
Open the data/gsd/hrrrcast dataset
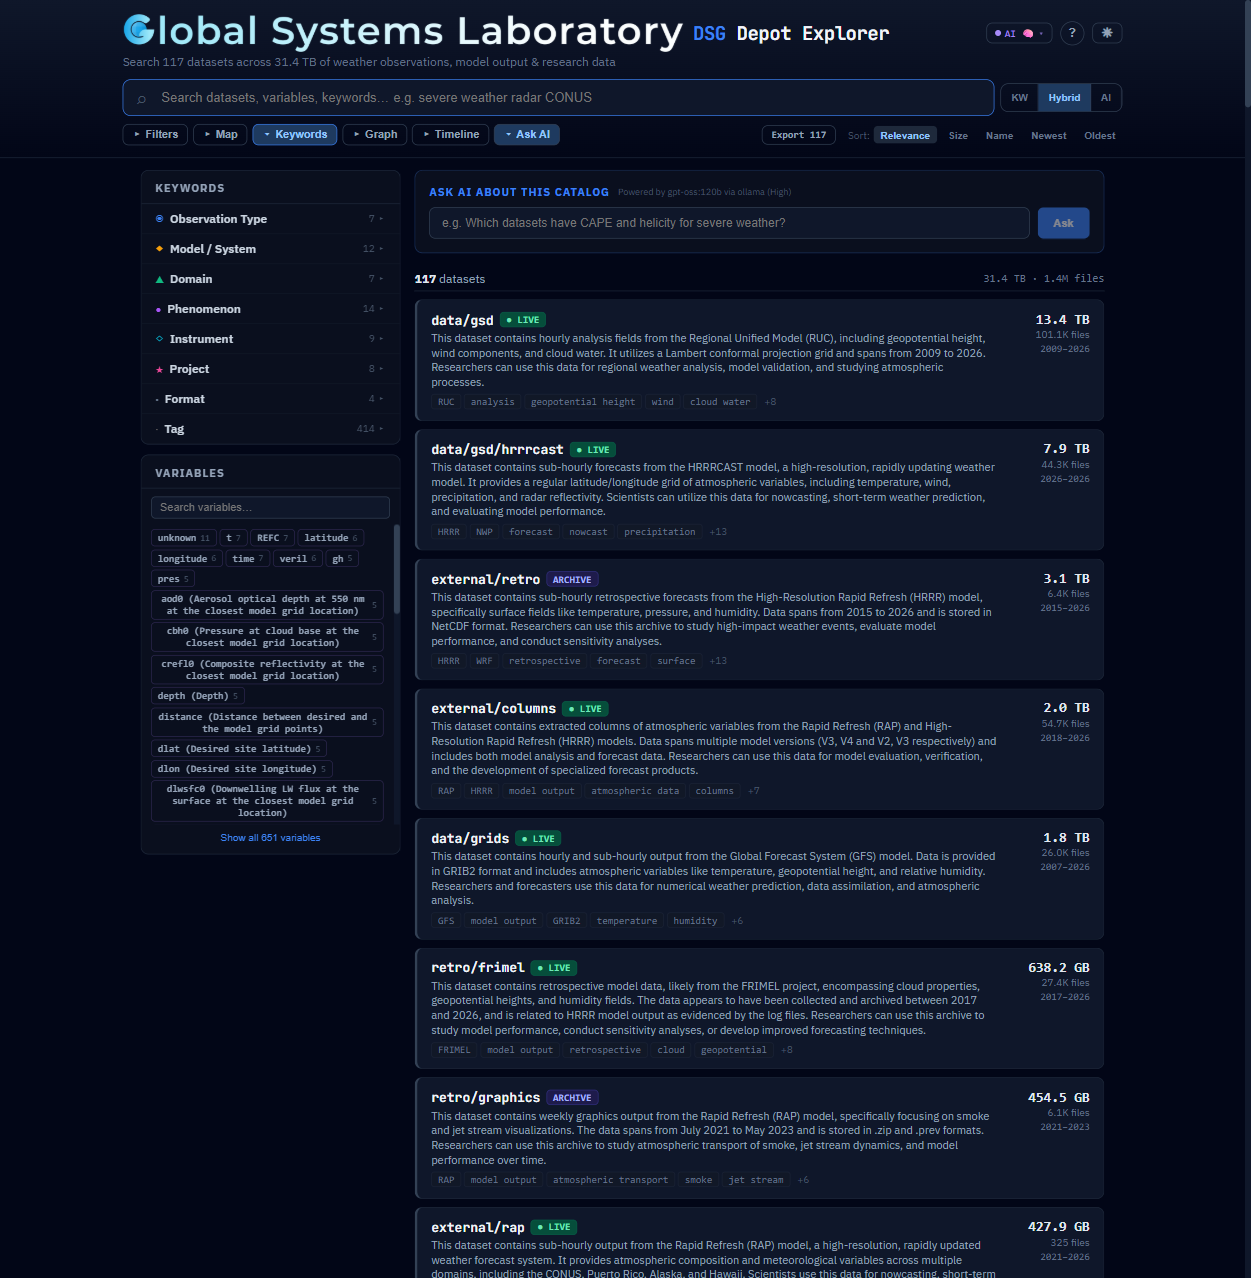click(x=497, y=450)
